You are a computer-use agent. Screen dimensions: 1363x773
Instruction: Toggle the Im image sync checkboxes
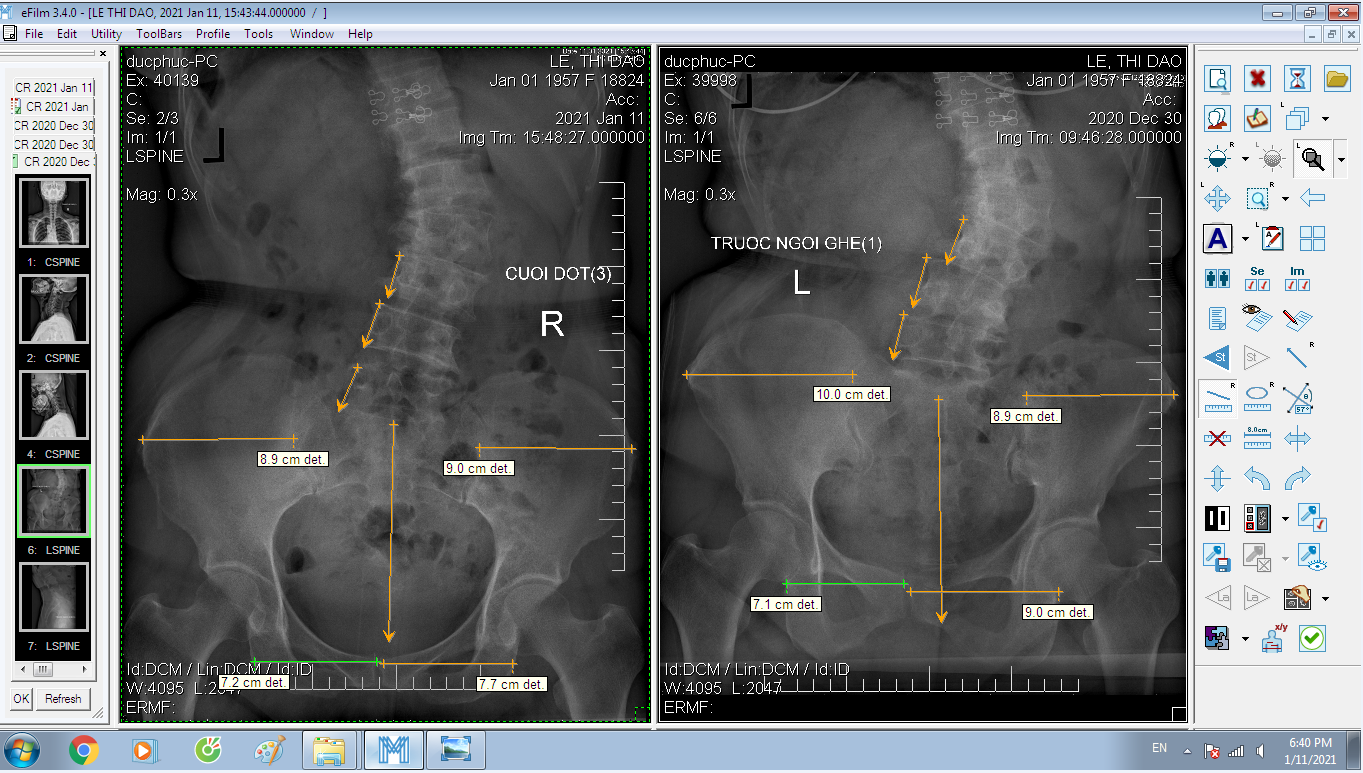coord(1297,279)
